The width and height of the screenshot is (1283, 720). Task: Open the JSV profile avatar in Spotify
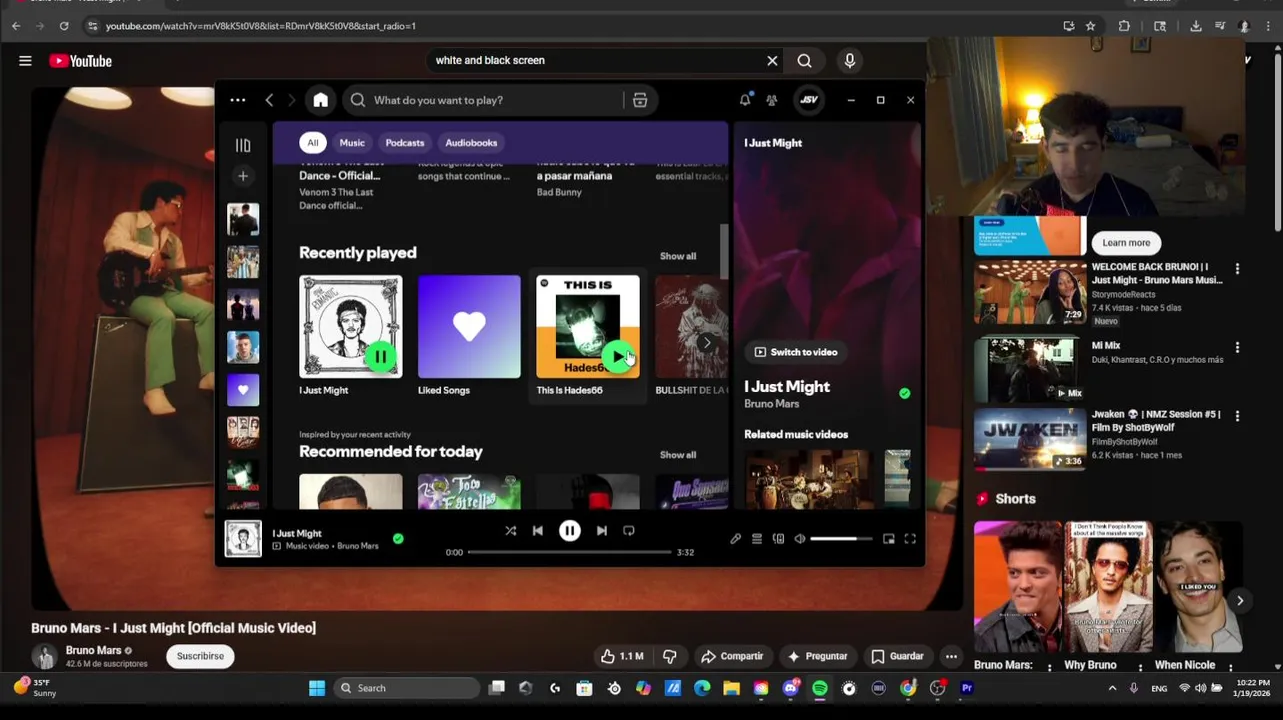(x=809, y=100)
